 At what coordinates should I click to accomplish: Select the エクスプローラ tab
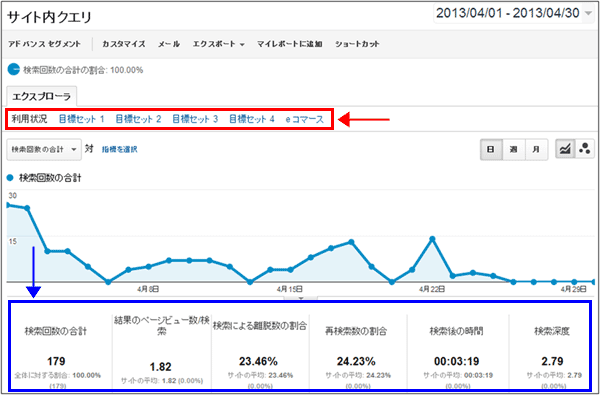click(42, 97)
